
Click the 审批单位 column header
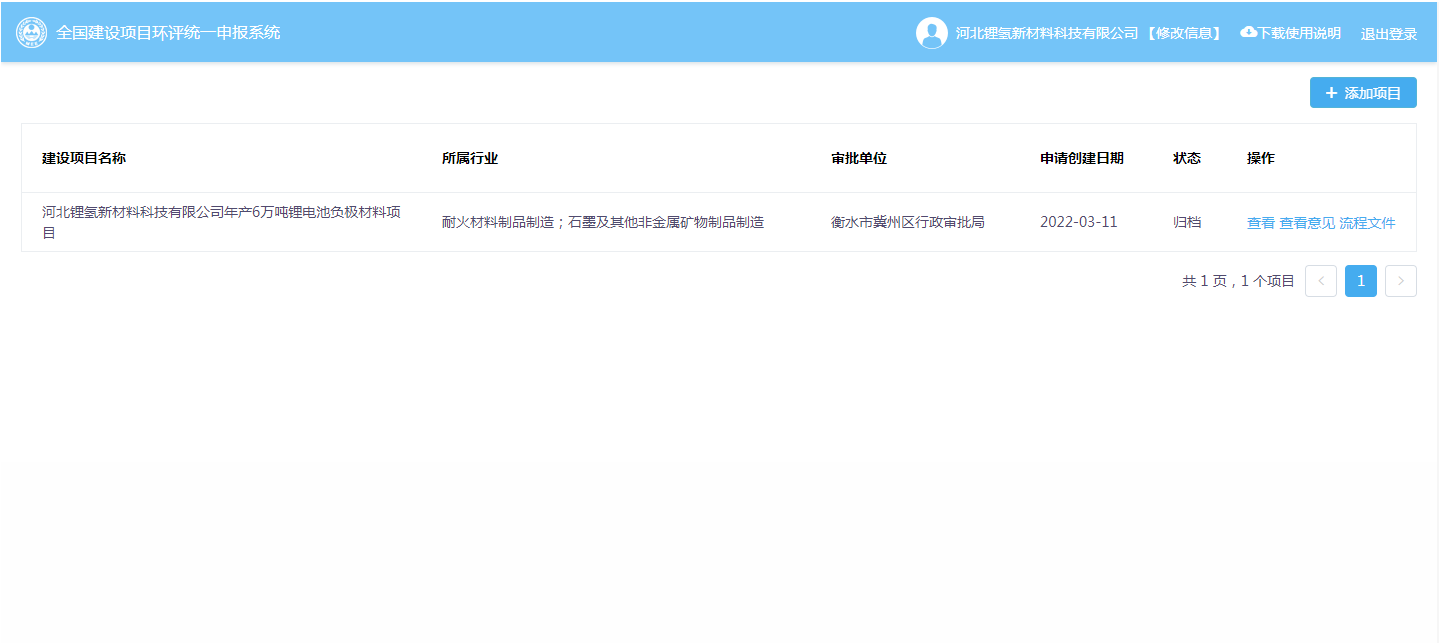click(859, 158)
